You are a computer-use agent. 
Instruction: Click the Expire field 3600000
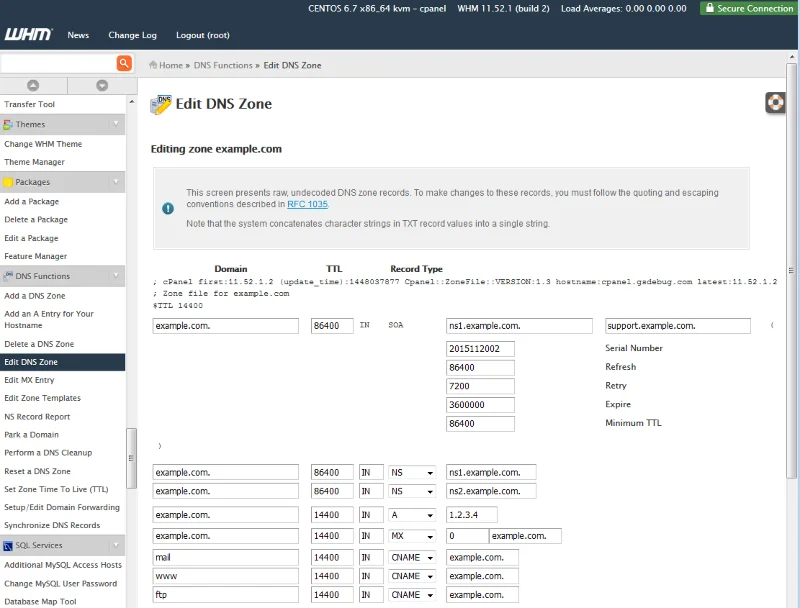pos(480,405)
